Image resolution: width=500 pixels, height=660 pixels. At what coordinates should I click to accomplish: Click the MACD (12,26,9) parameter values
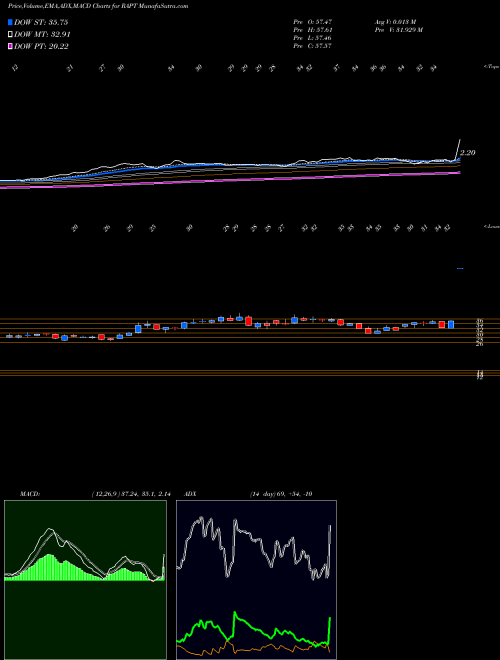pos(130,494)
